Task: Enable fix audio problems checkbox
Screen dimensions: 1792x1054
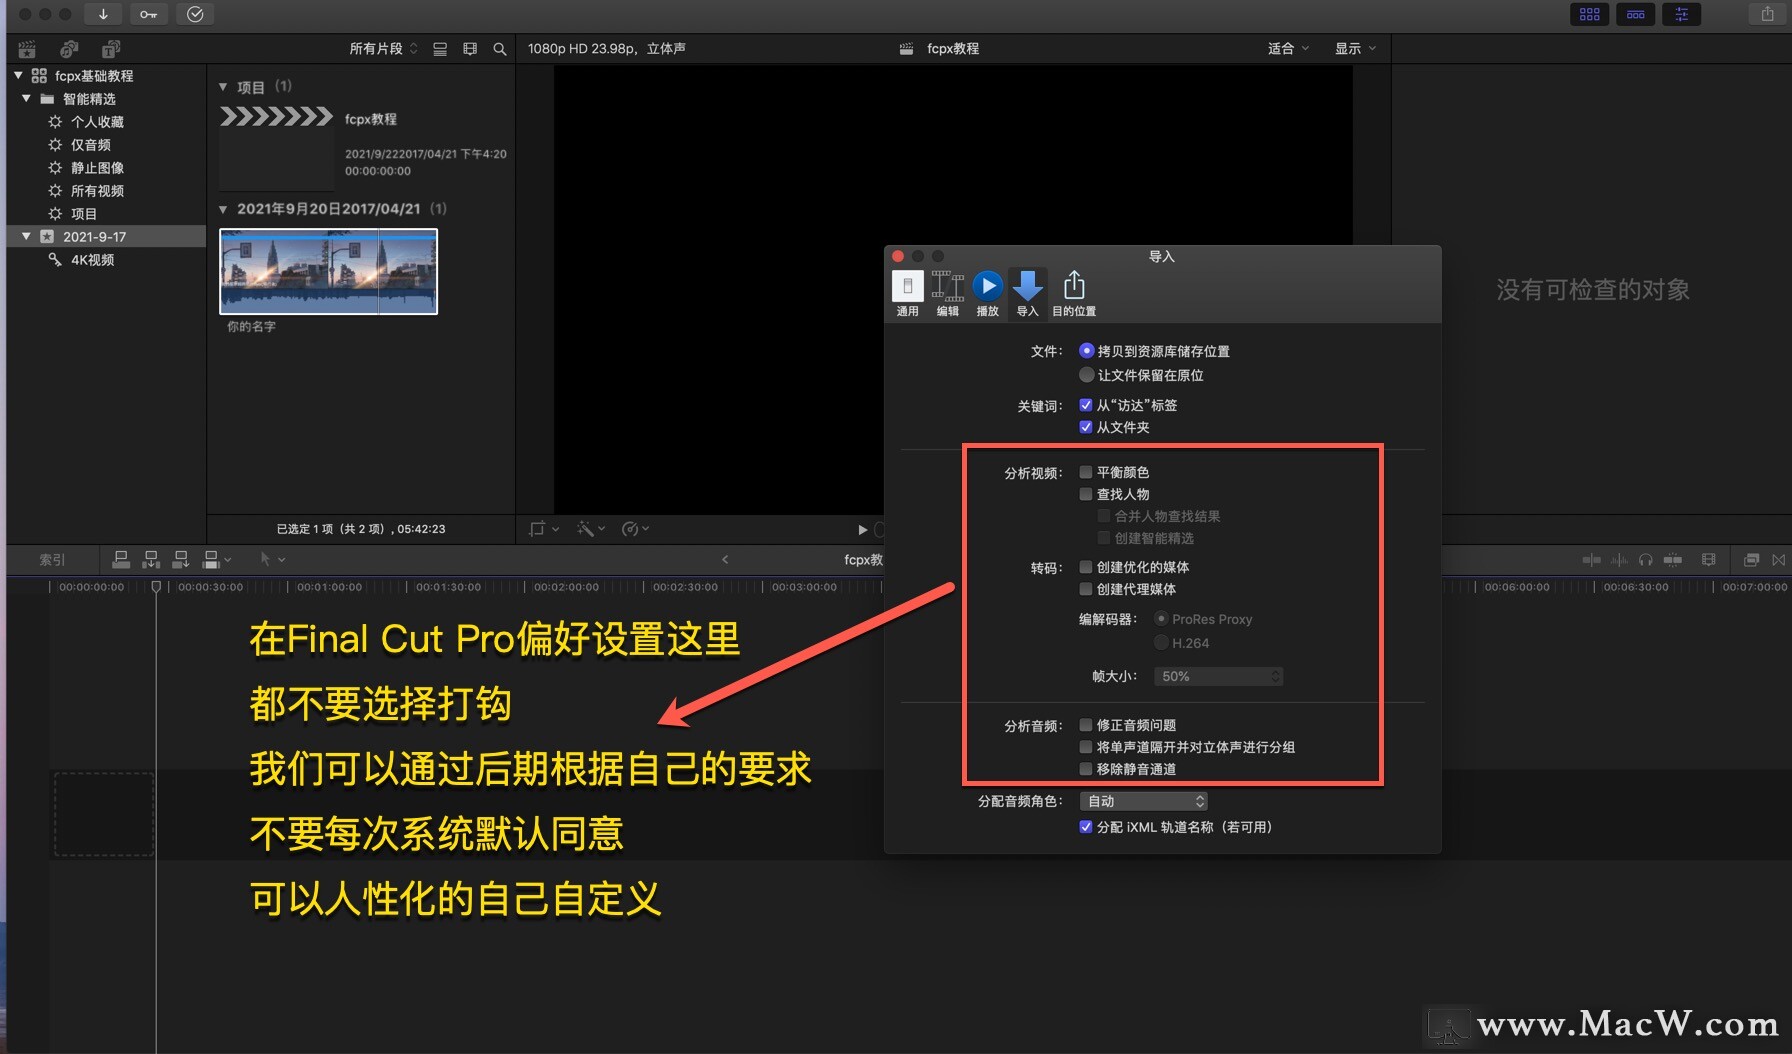Action: point(1086,725)
